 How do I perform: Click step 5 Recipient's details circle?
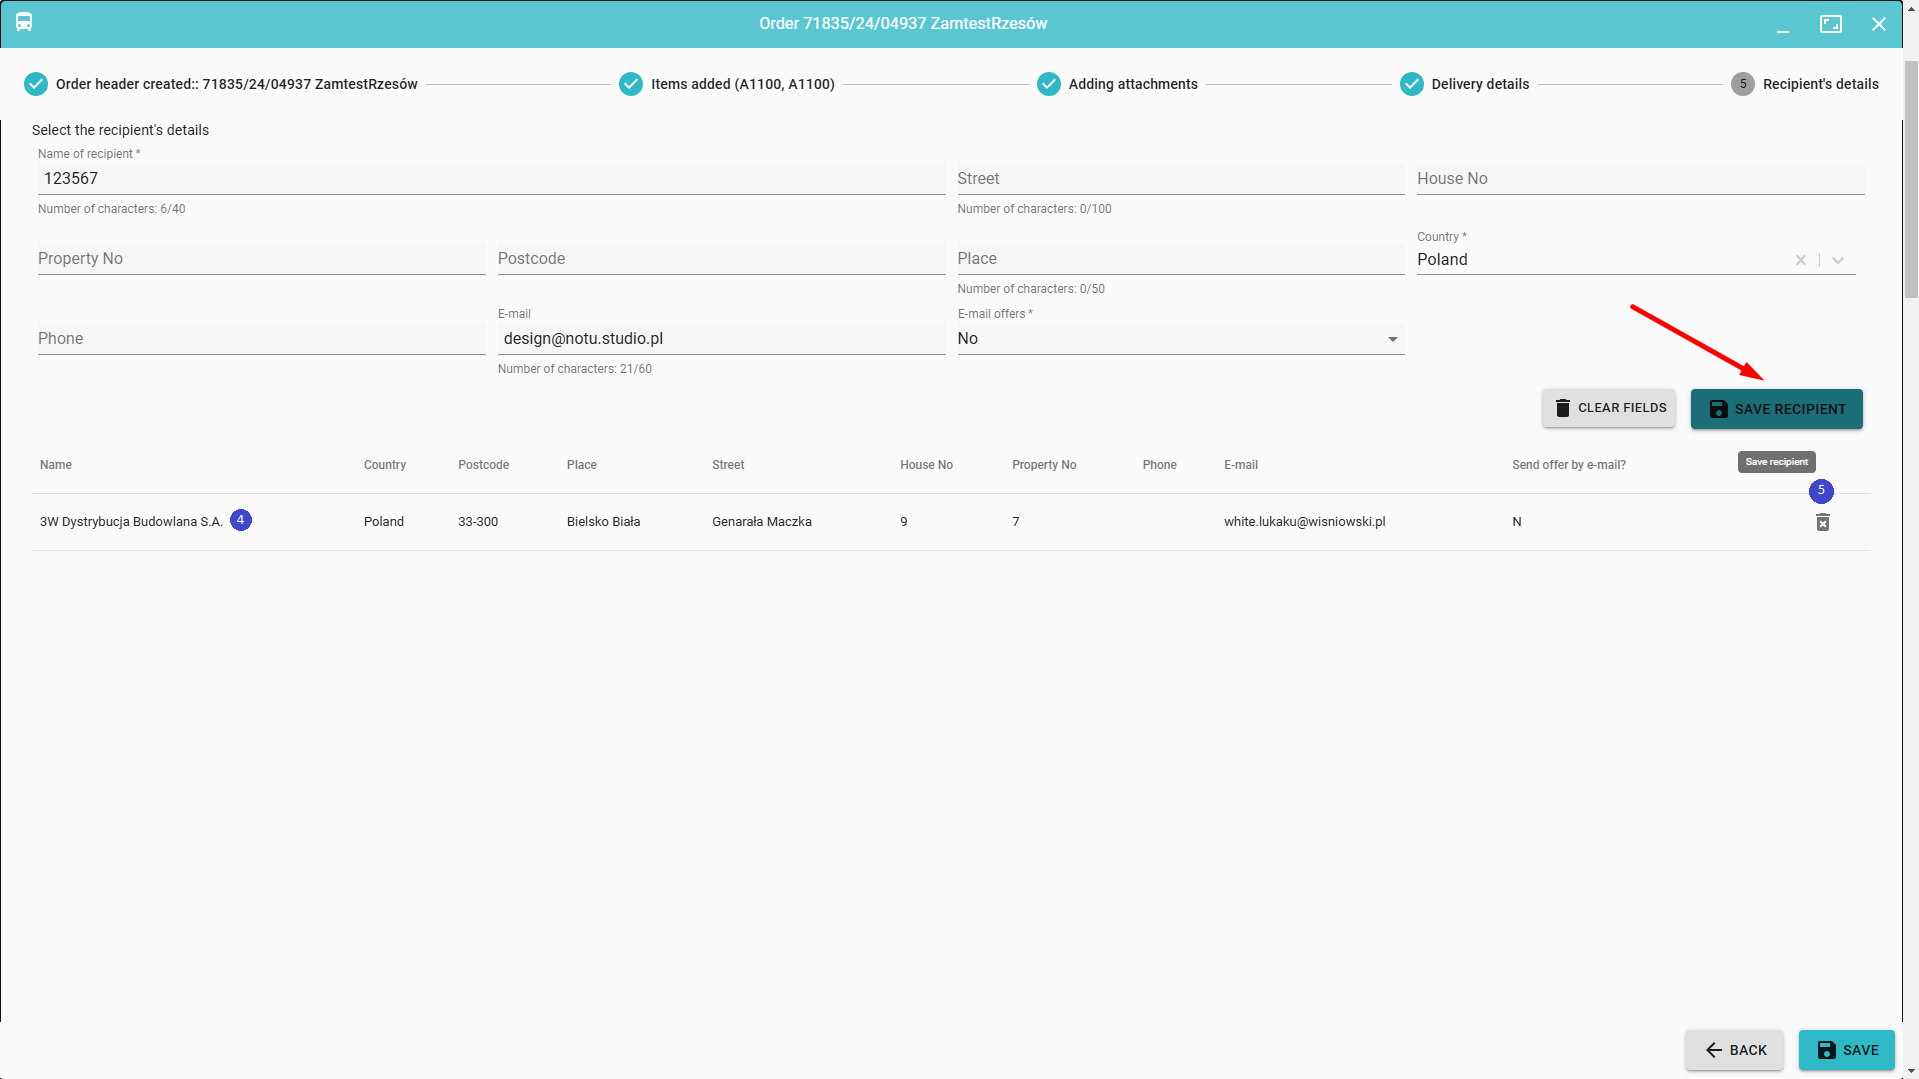[1742, 84]
